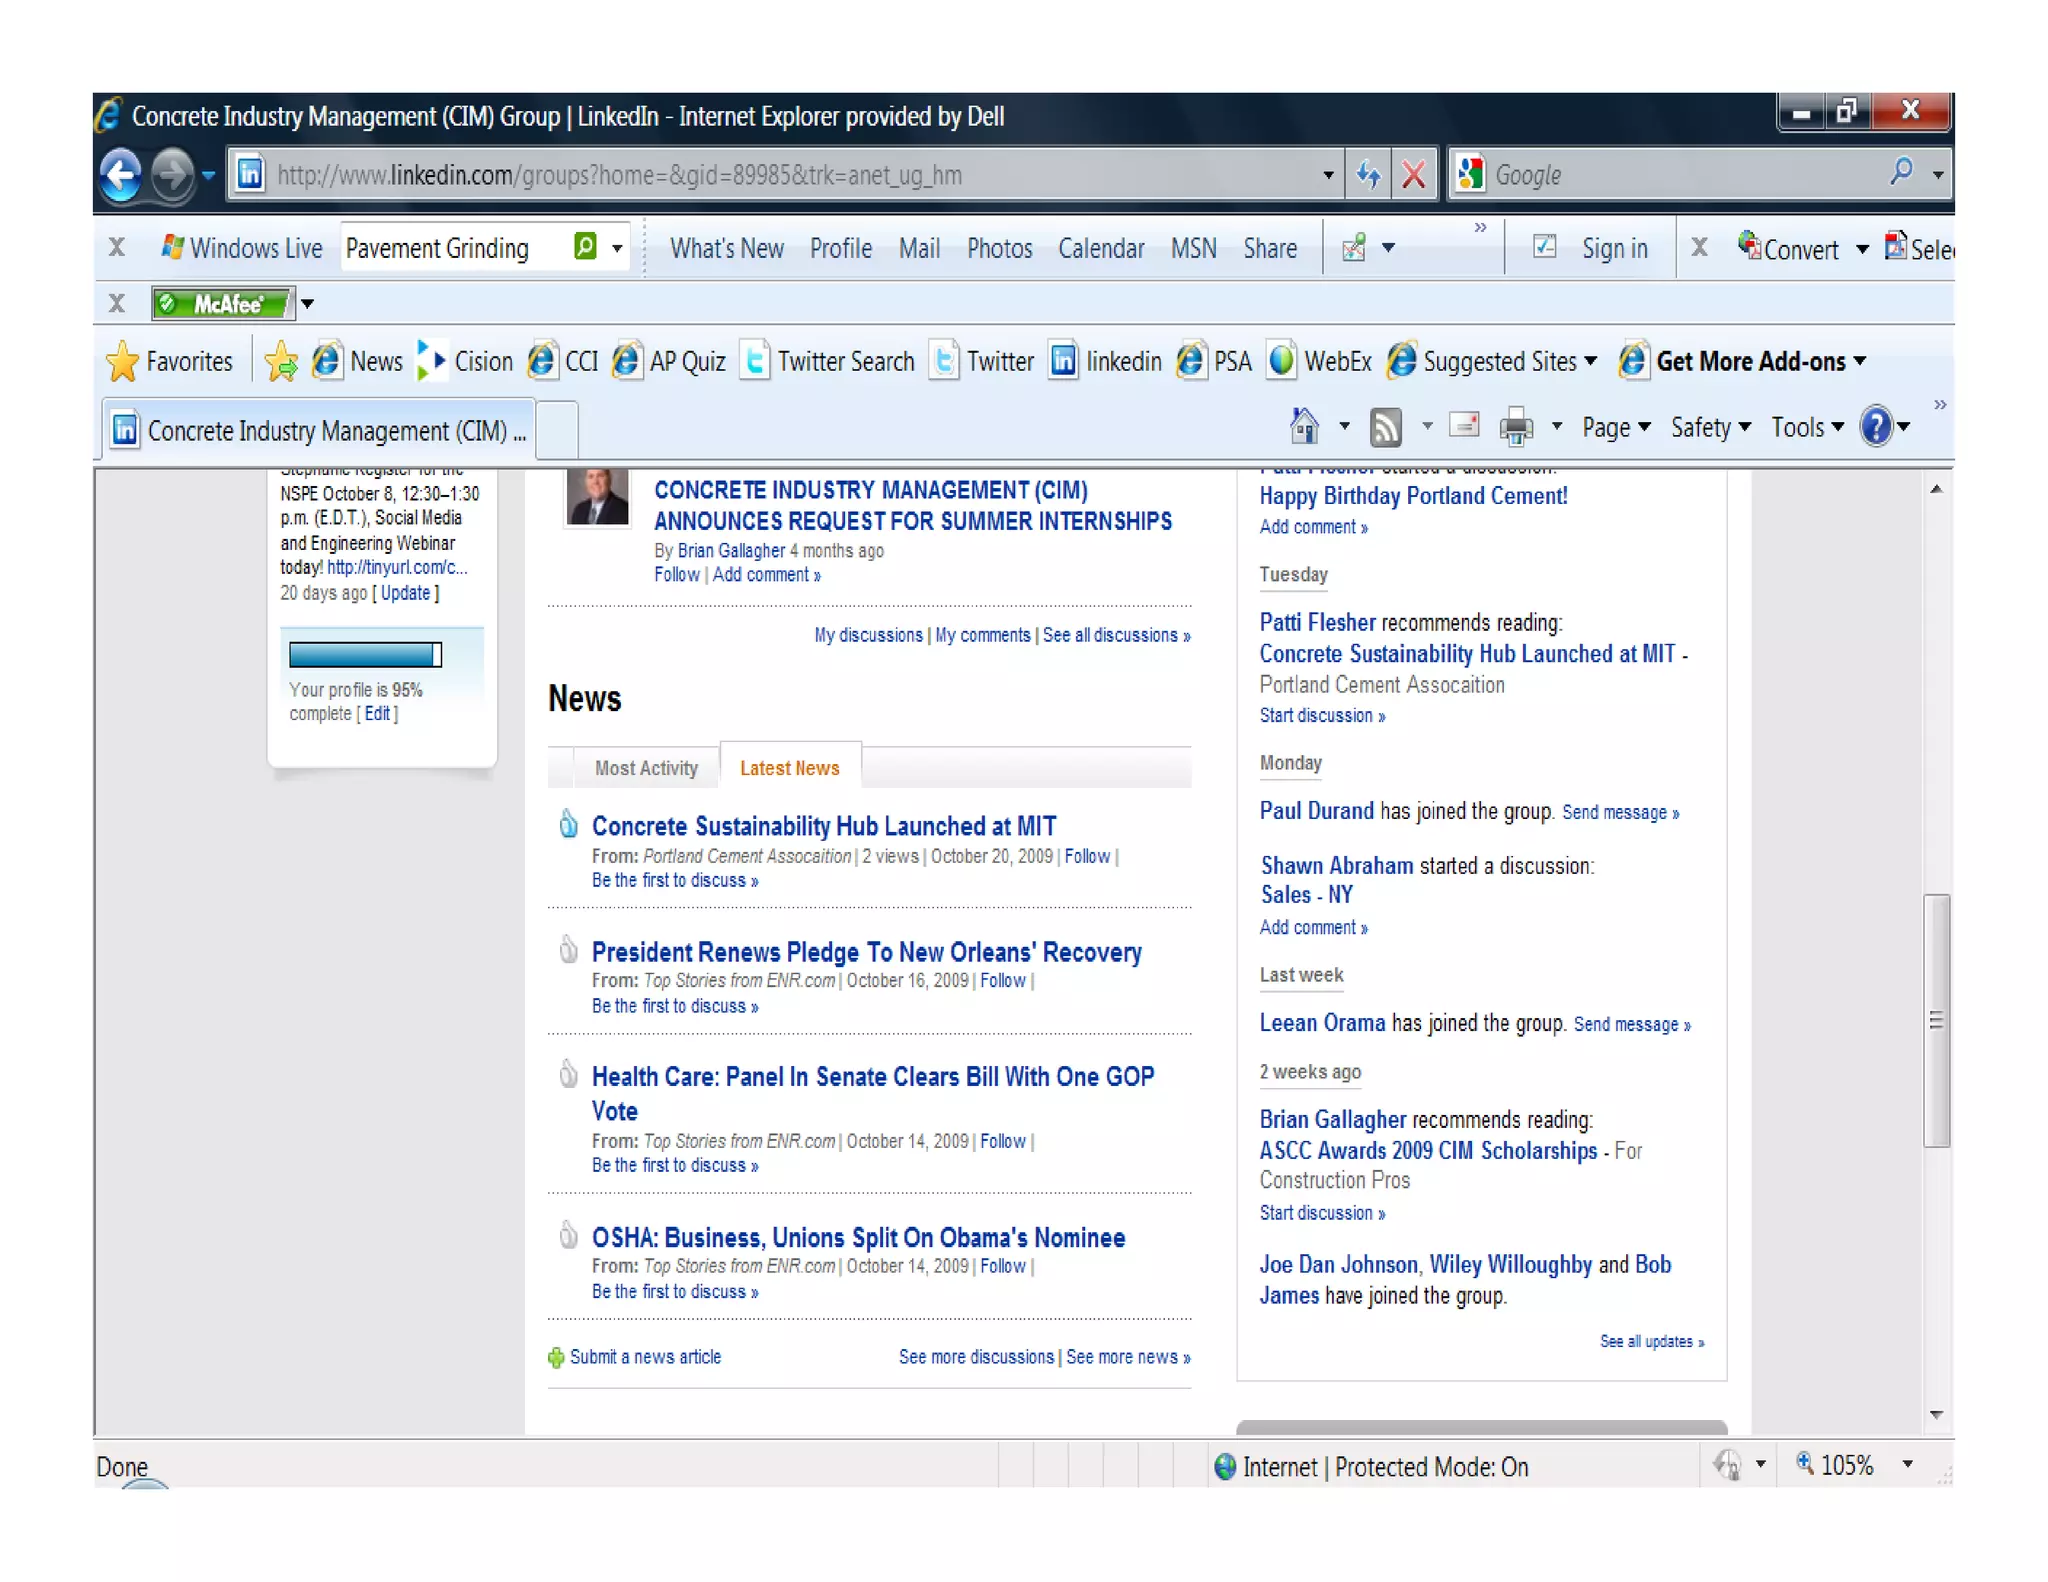Switch to the Most Activity tab
This screenshot has height=1582, width=2048.
[x=646, y=768]
